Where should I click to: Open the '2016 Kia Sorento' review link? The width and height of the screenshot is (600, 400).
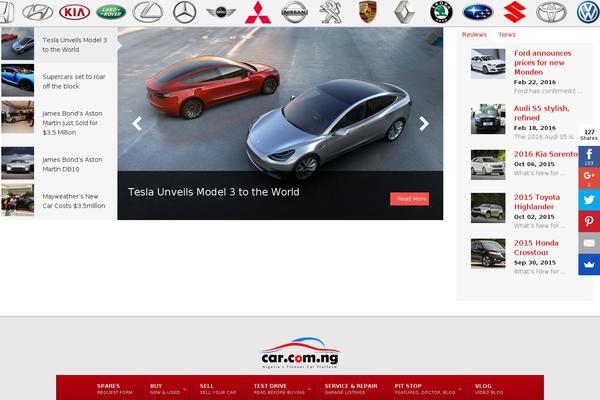(546, 154)
